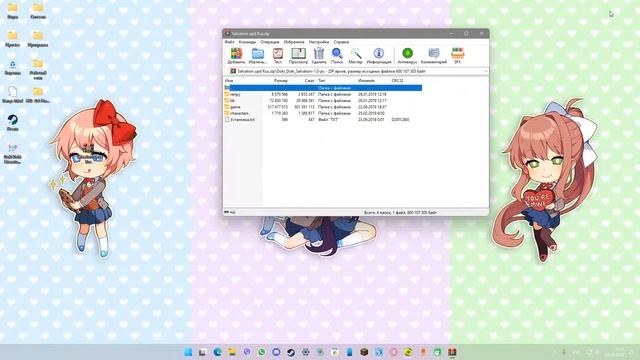
Task: Click the Извлечь (Extract) toolbar icon
Action: tap(258, 56)
